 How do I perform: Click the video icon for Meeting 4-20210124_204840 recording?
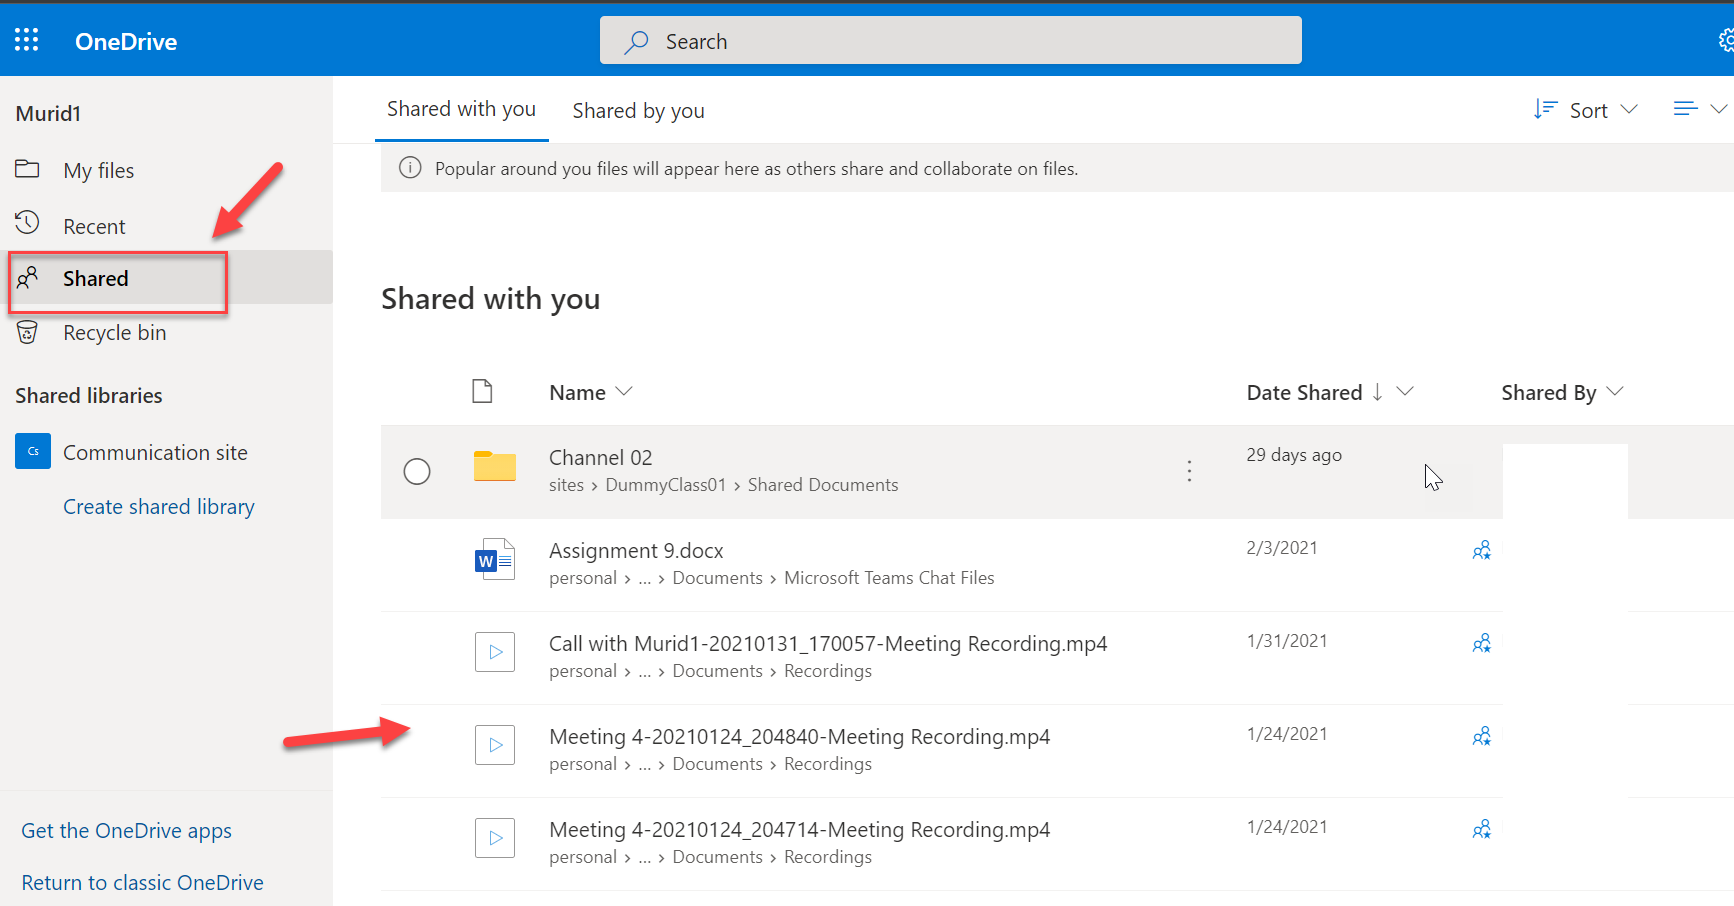[495, 745]
